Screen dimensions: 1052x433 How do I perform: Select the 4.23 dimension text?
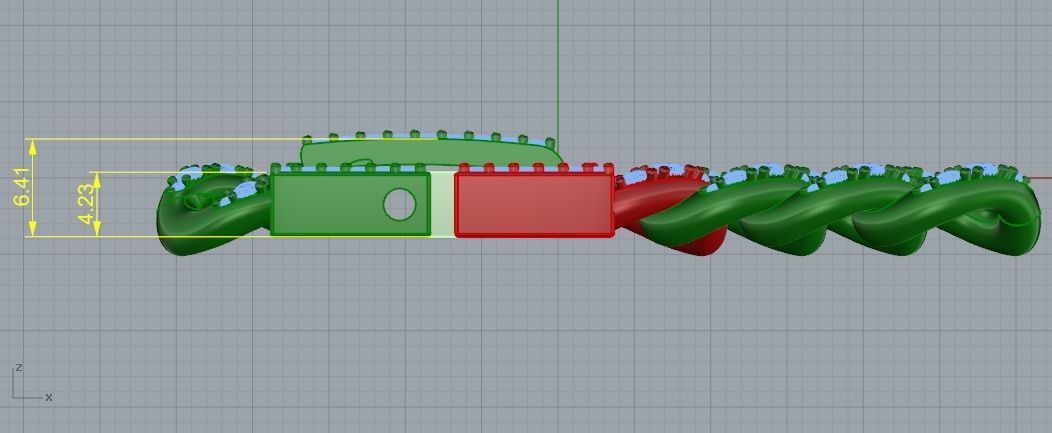click(x=87, y=205)
